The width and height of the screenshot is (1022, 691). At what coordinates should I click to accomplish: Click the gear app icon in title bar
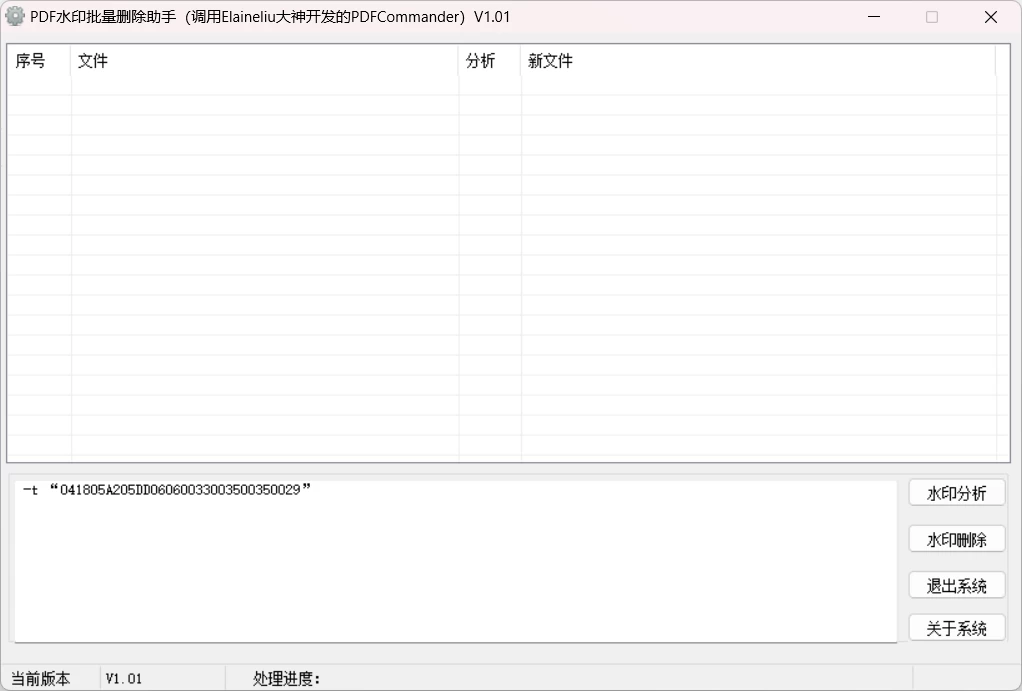(14, 16)
